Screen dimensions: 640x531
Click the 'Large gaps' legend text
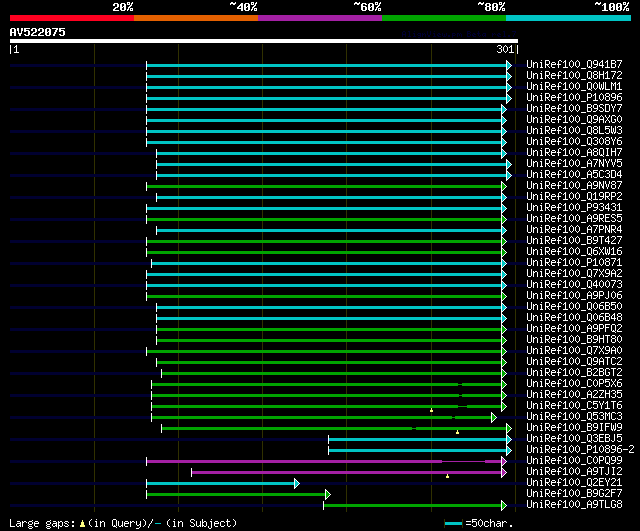[x=42, y=523]
